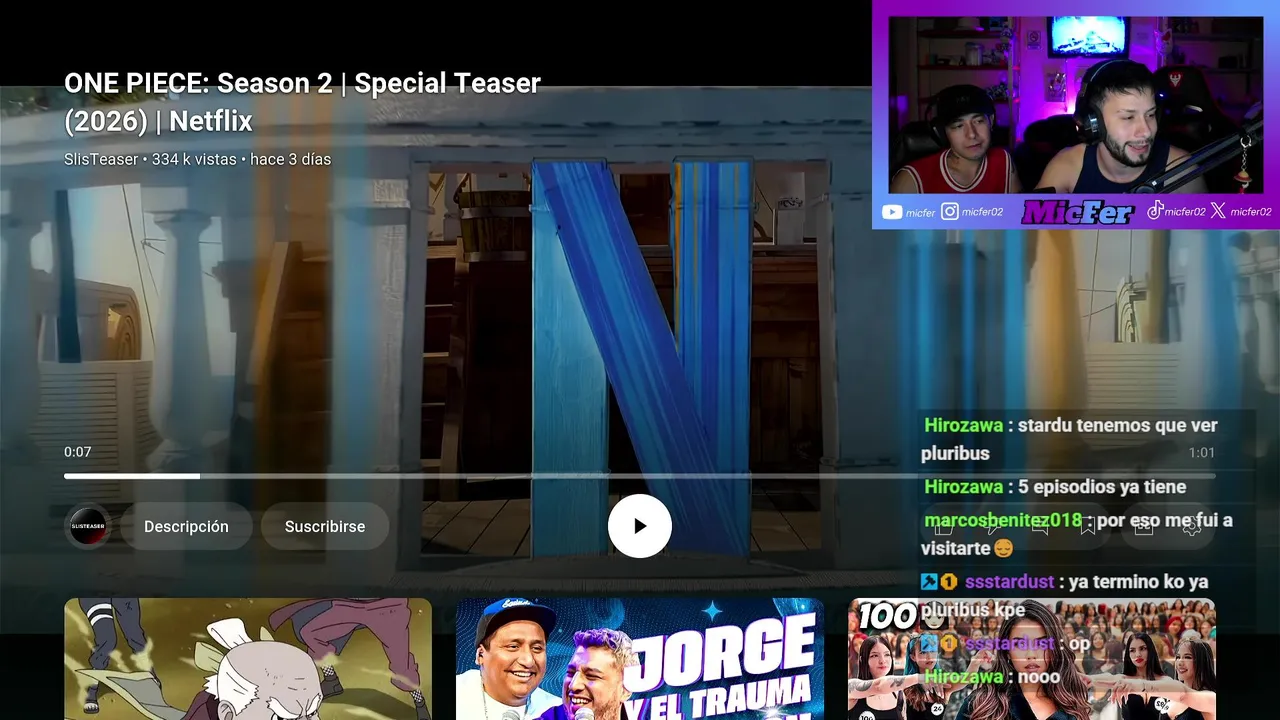Click the 0:07 elapsed time label
This screenshot has height=720, width=1280.
pos(78,452)
